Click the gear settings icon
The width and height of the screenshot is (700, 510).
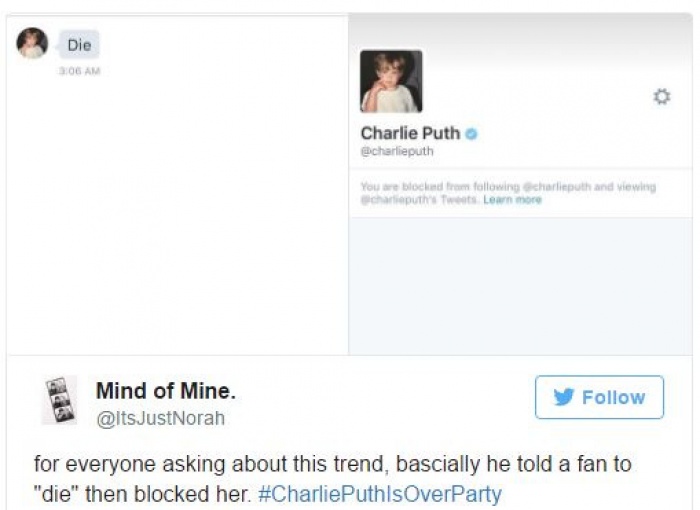click(661, 97)
